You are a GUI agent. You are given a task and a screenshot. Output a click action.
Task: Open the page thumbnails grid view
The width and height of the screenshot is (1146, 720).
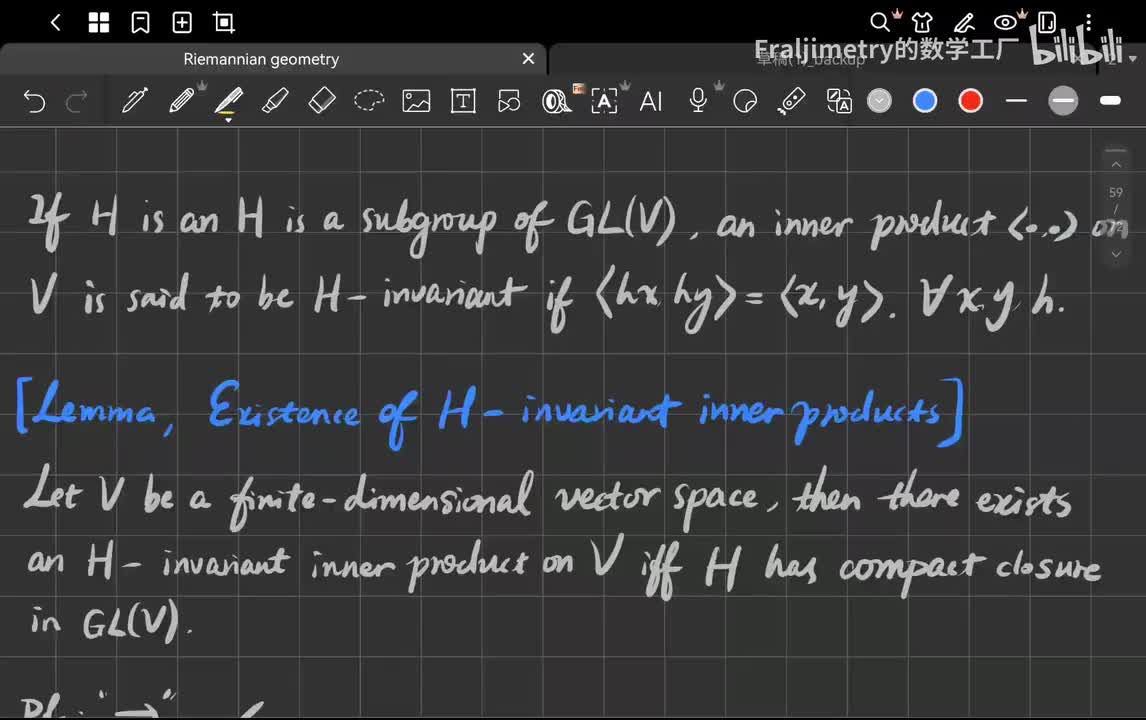click(99, 23)
